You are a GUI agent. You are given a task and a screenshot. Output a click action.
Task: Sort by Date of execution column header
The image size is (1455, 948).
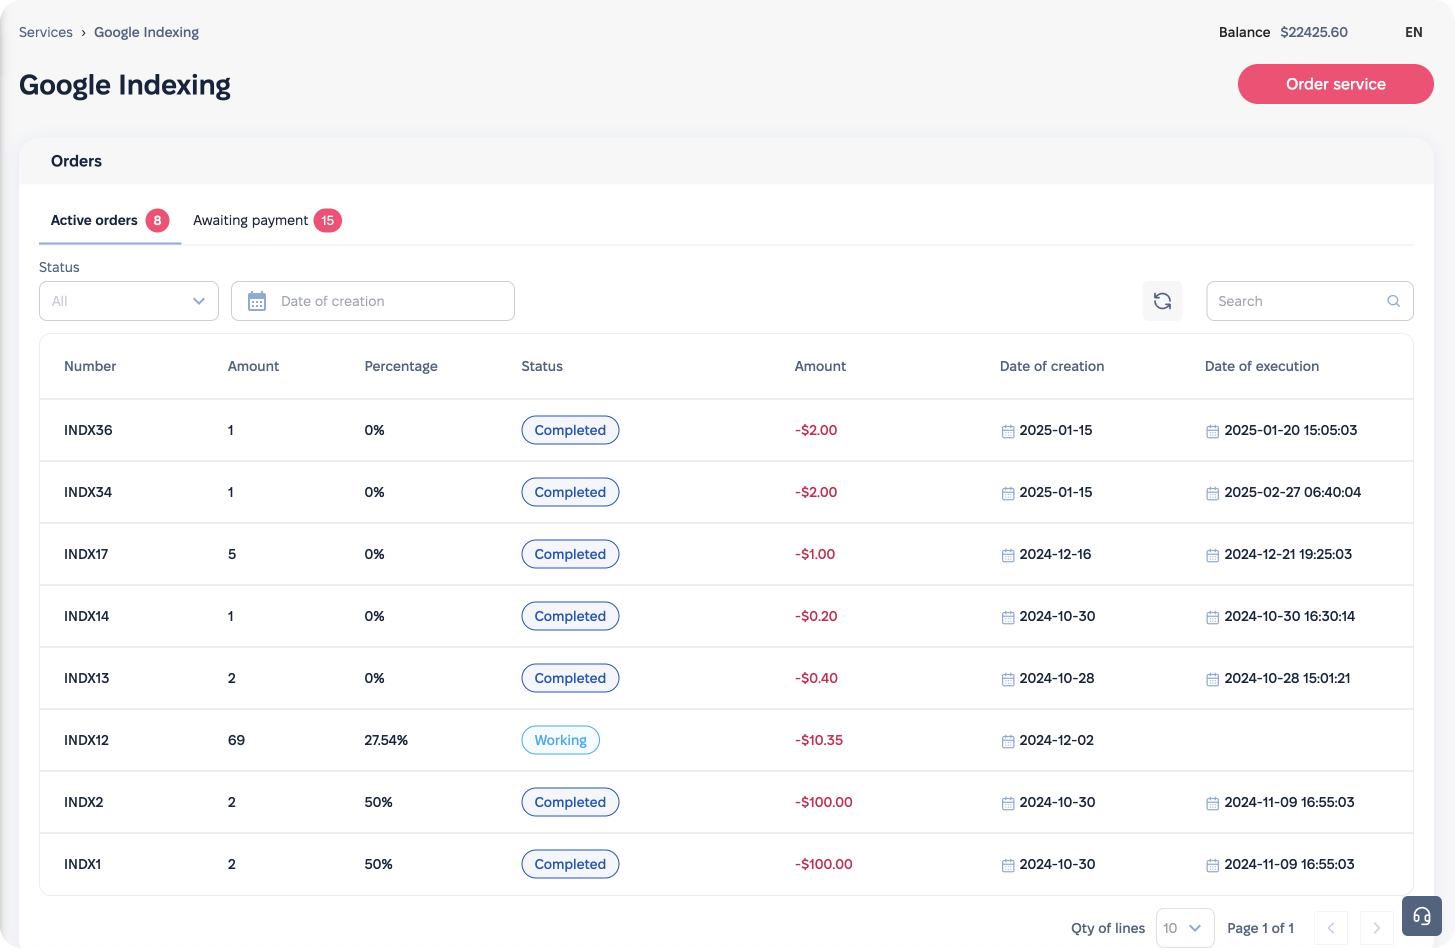pyautogui.click(x=1261, y=366)
